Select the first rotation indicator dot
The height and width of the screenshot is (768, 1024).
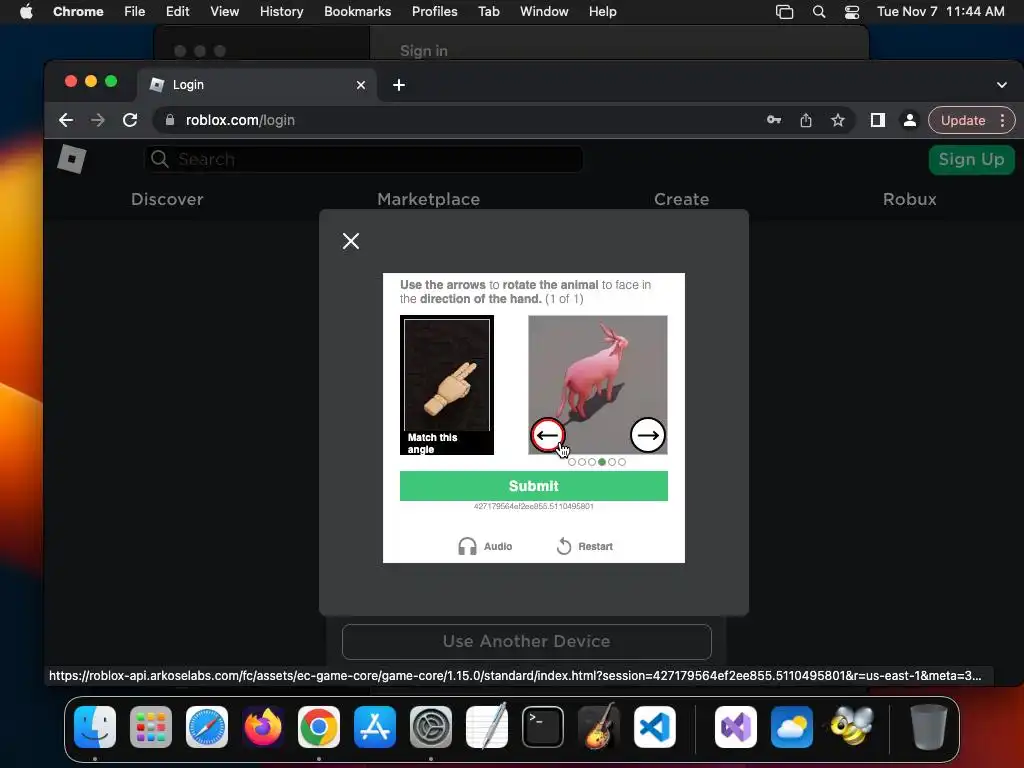572,462
